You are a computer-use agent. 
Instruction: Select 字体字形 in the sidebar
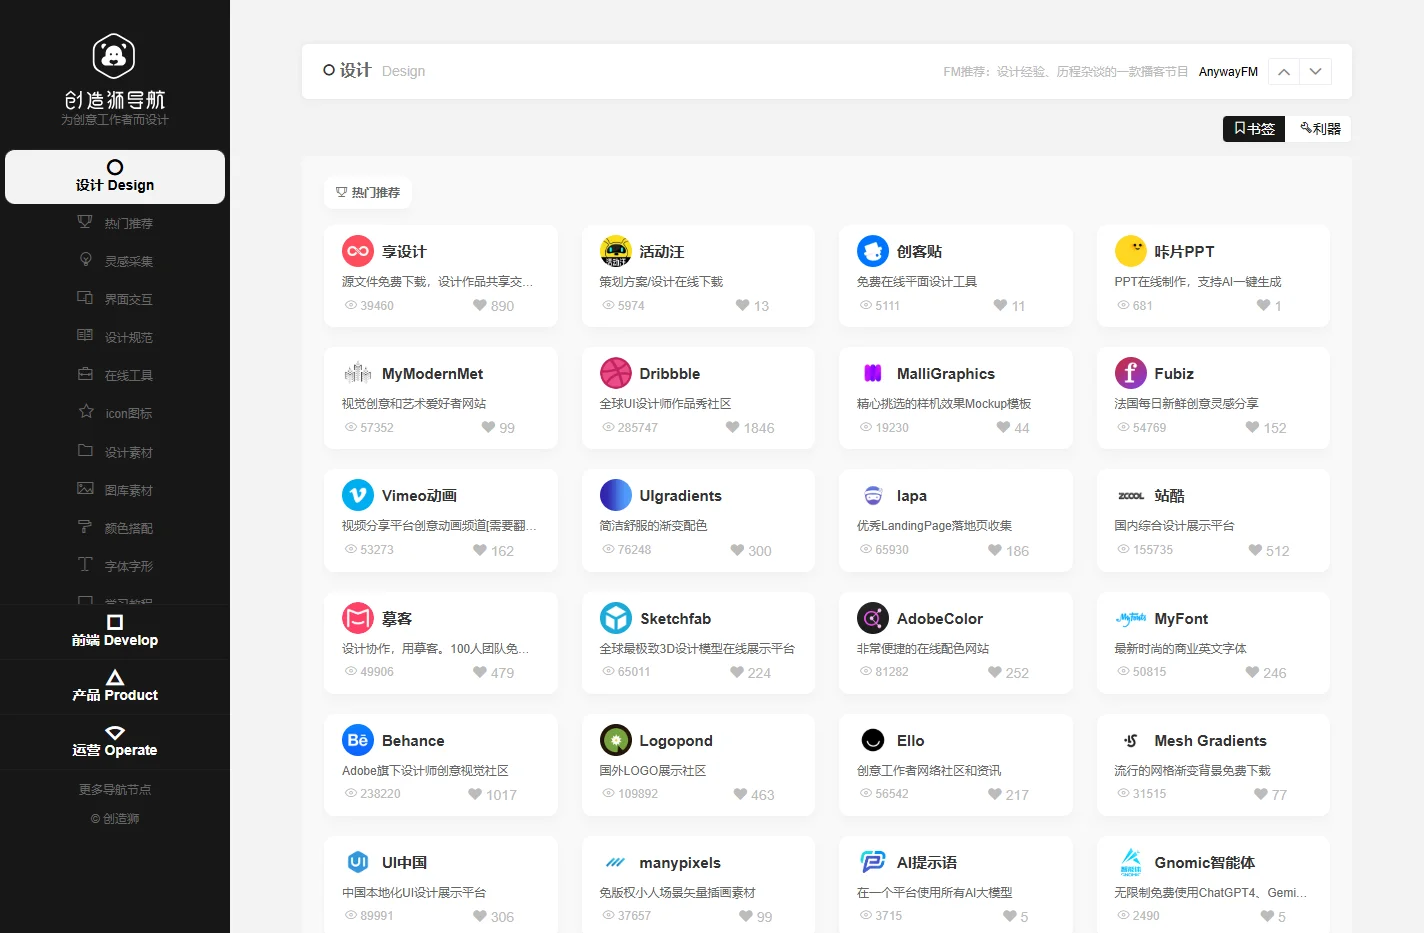[x=115, y=566]
